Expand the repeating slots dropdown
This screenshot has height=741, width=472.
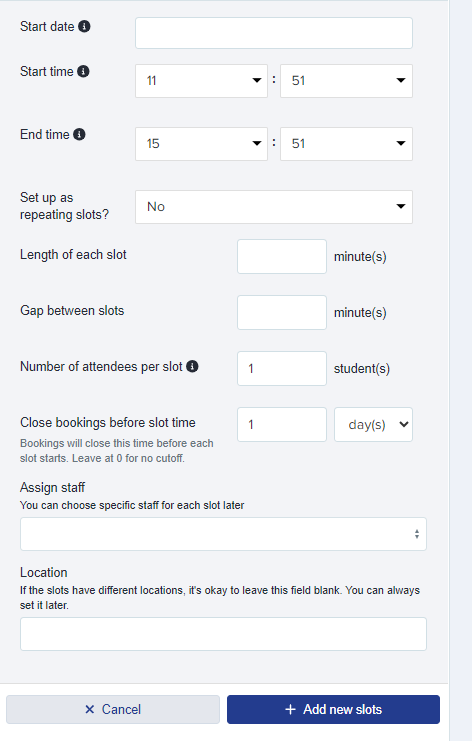coord(274,207)
